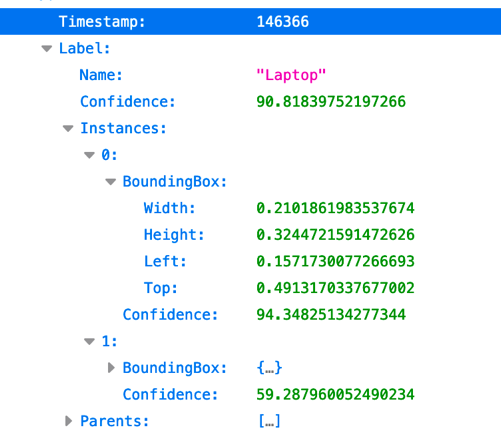Click the collapsed BoundingBox key under instance 1
The height and width of the screenshot is (437, 501).
(175, 368)
